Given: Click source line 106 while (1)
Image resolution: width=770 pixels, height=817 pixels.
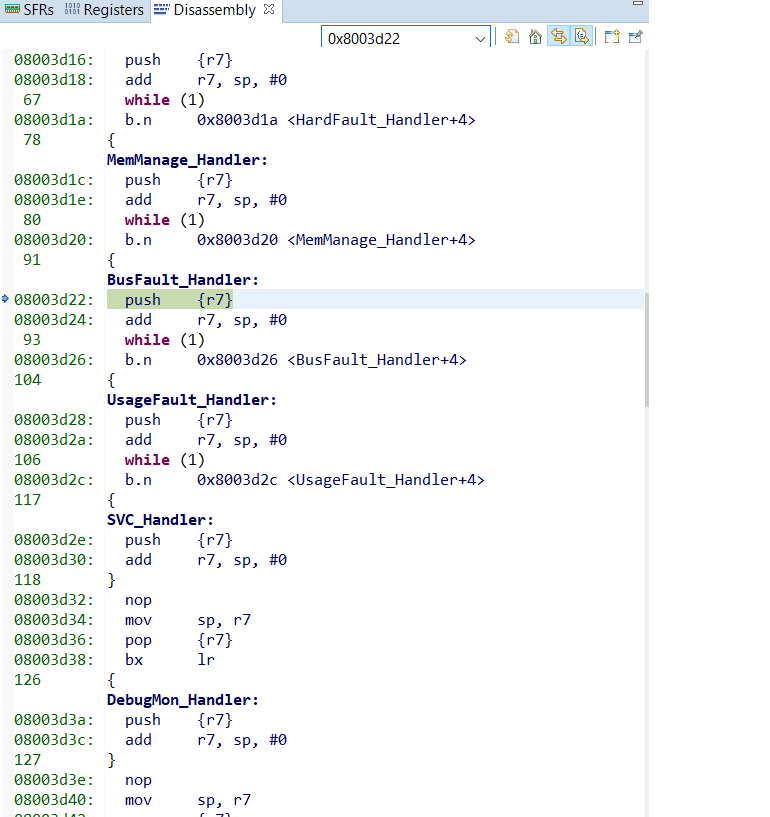Looking at the screenshot, I should click(165, 460).
